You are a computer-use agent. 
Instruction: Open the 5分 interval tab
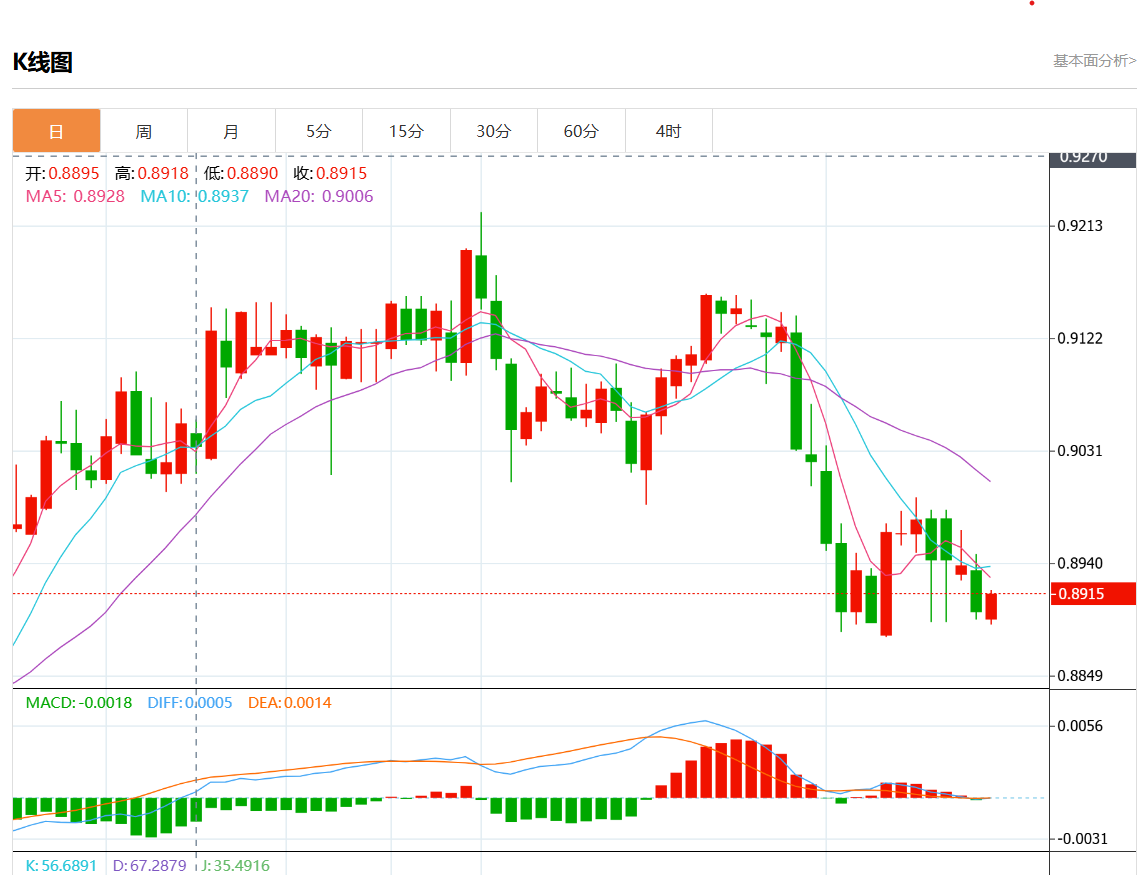click(x=319, y=131)
